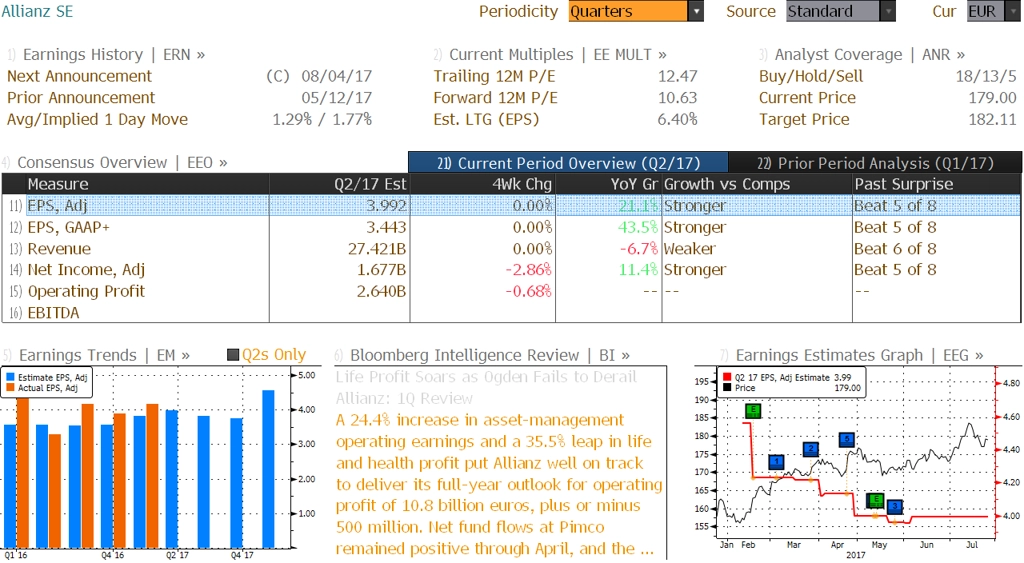Image resolution: width=1024 pixels, height=563 pixels.
Task: Click the red Q2 17 EPS estimate legend swatch
Action: [x=727, y=378]
